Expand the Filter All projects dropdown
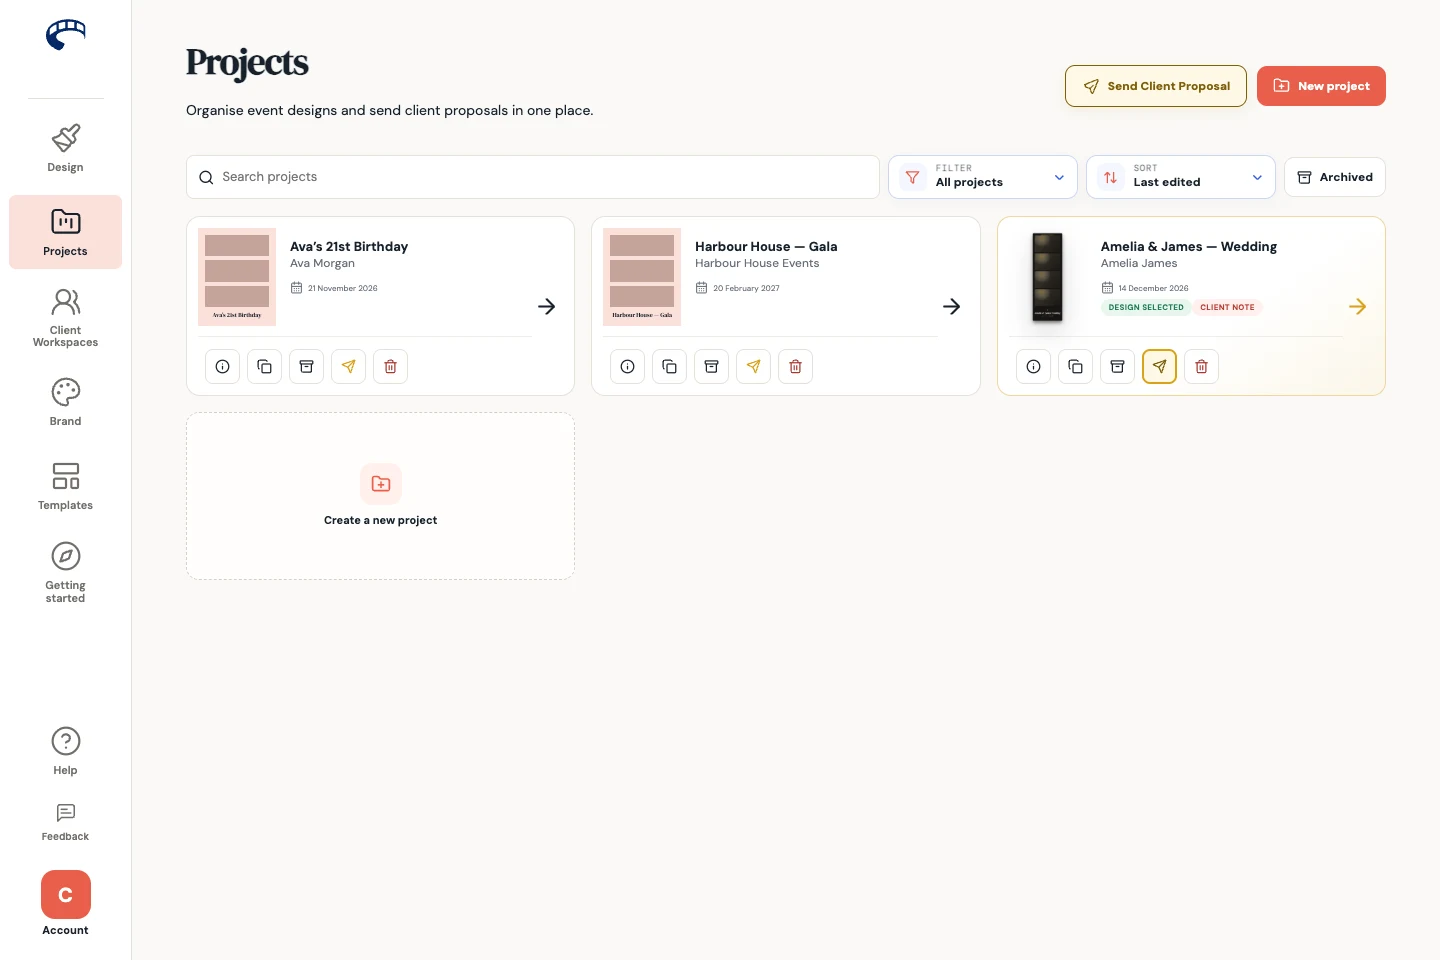The image size is (1440, 960). coord(983,177)
